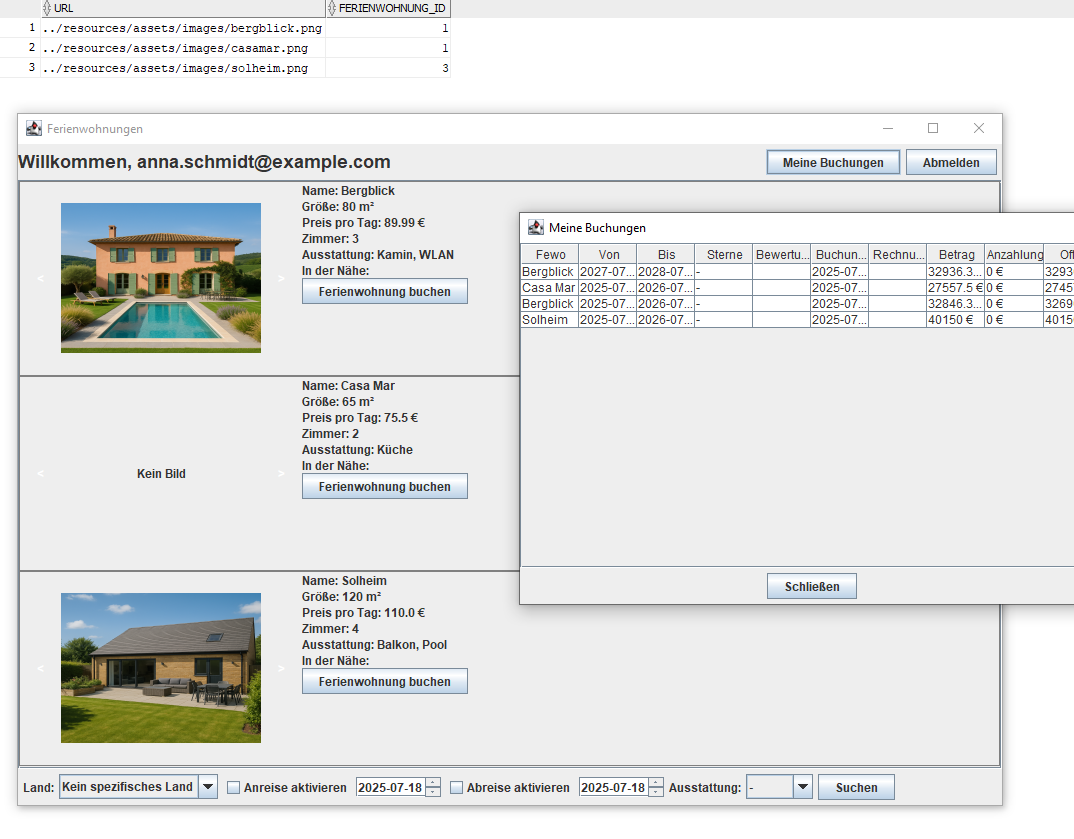This screenshot has height=839, width=1074.
Task: Click the Java icon in Meine Buchungen title bar
Action: tap(536, 228)
